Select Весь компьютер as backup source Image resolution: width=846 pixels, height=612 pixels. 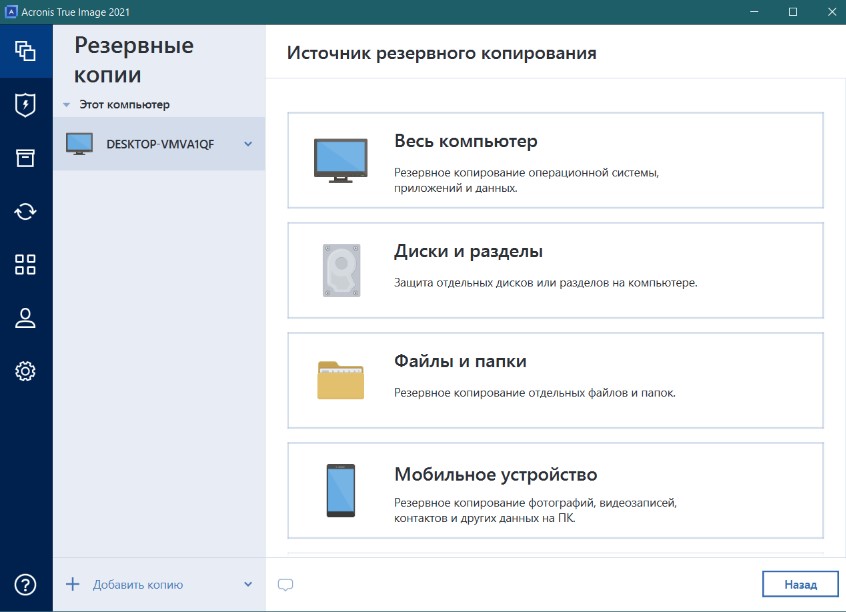tap(555, 160)
